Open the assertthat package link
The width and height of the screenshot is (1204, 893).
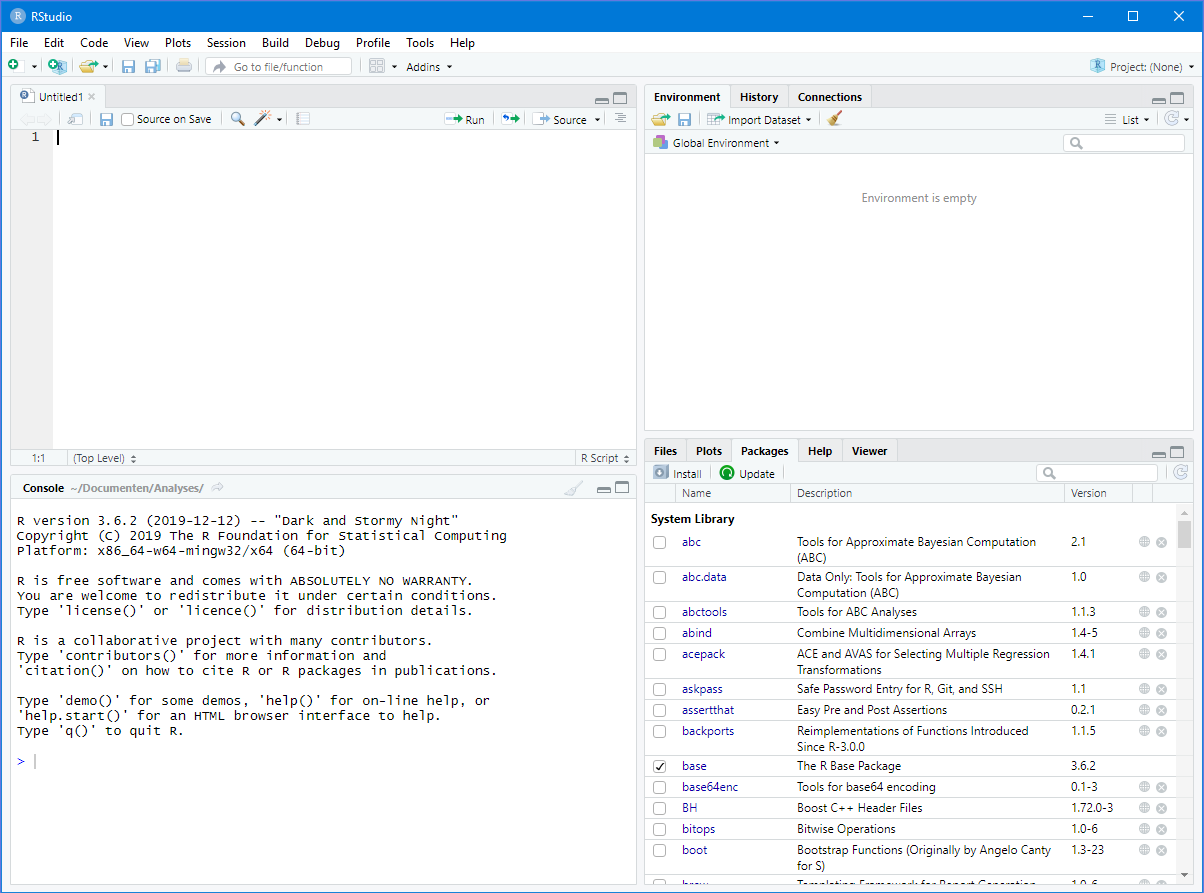[x=707, y=710]
